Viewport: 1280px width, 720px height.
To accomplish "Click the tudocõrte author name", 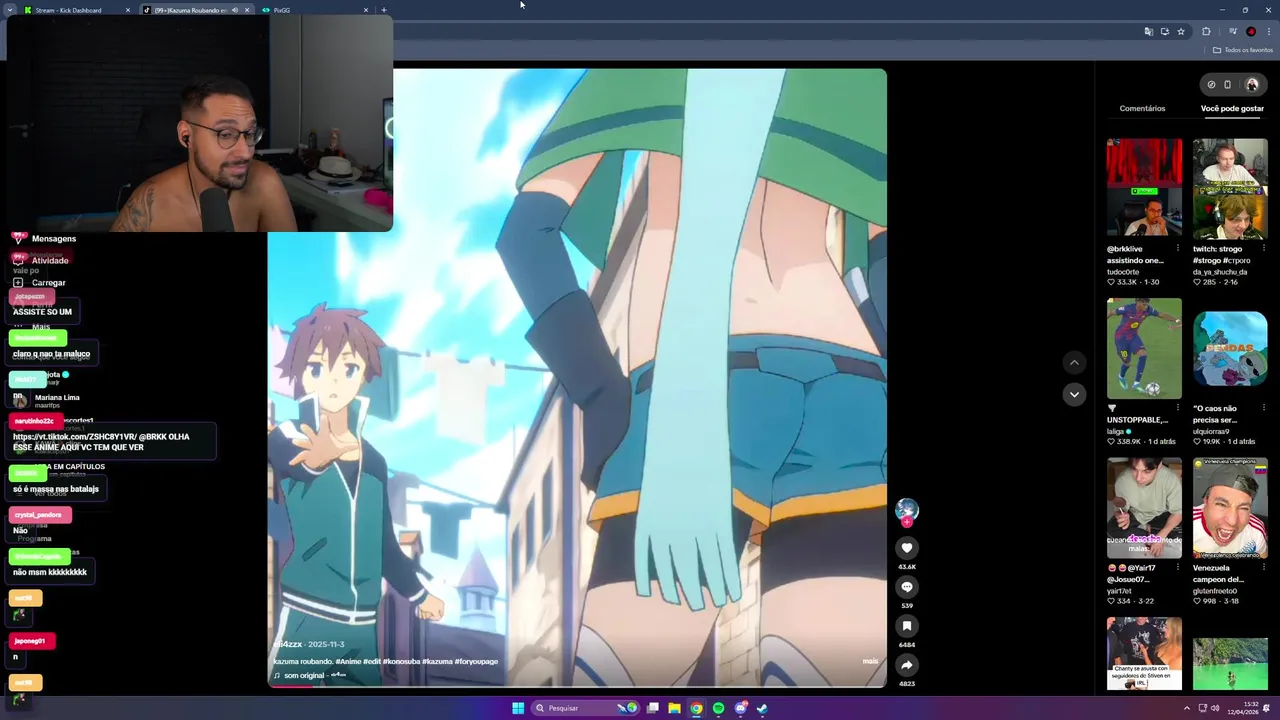I will coord(1123,272).
